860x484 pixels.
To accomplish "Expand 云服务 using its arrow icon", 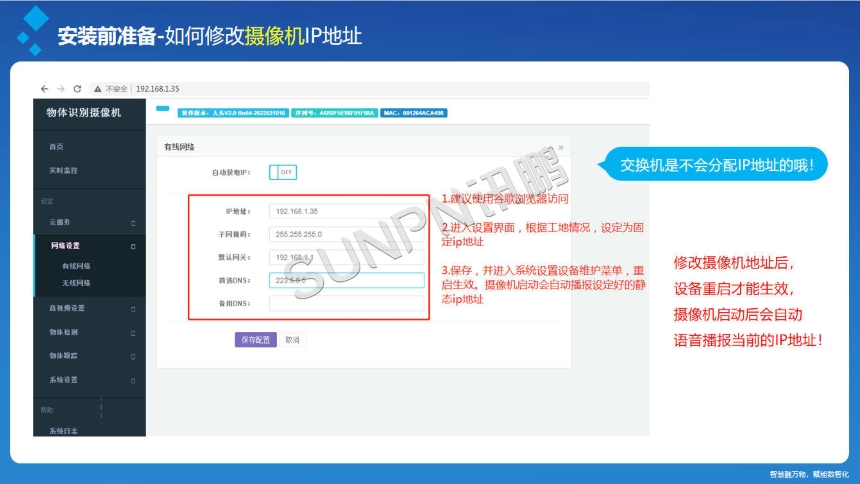I will 133,223.
